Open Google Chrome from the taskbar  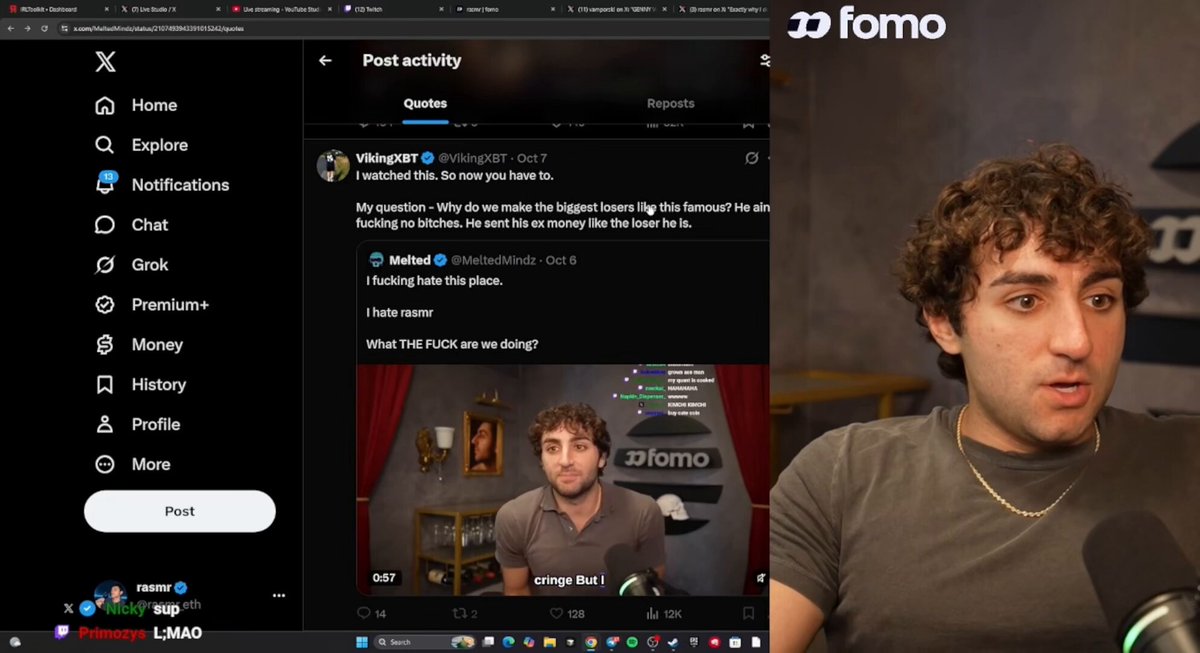click(591, 642)
